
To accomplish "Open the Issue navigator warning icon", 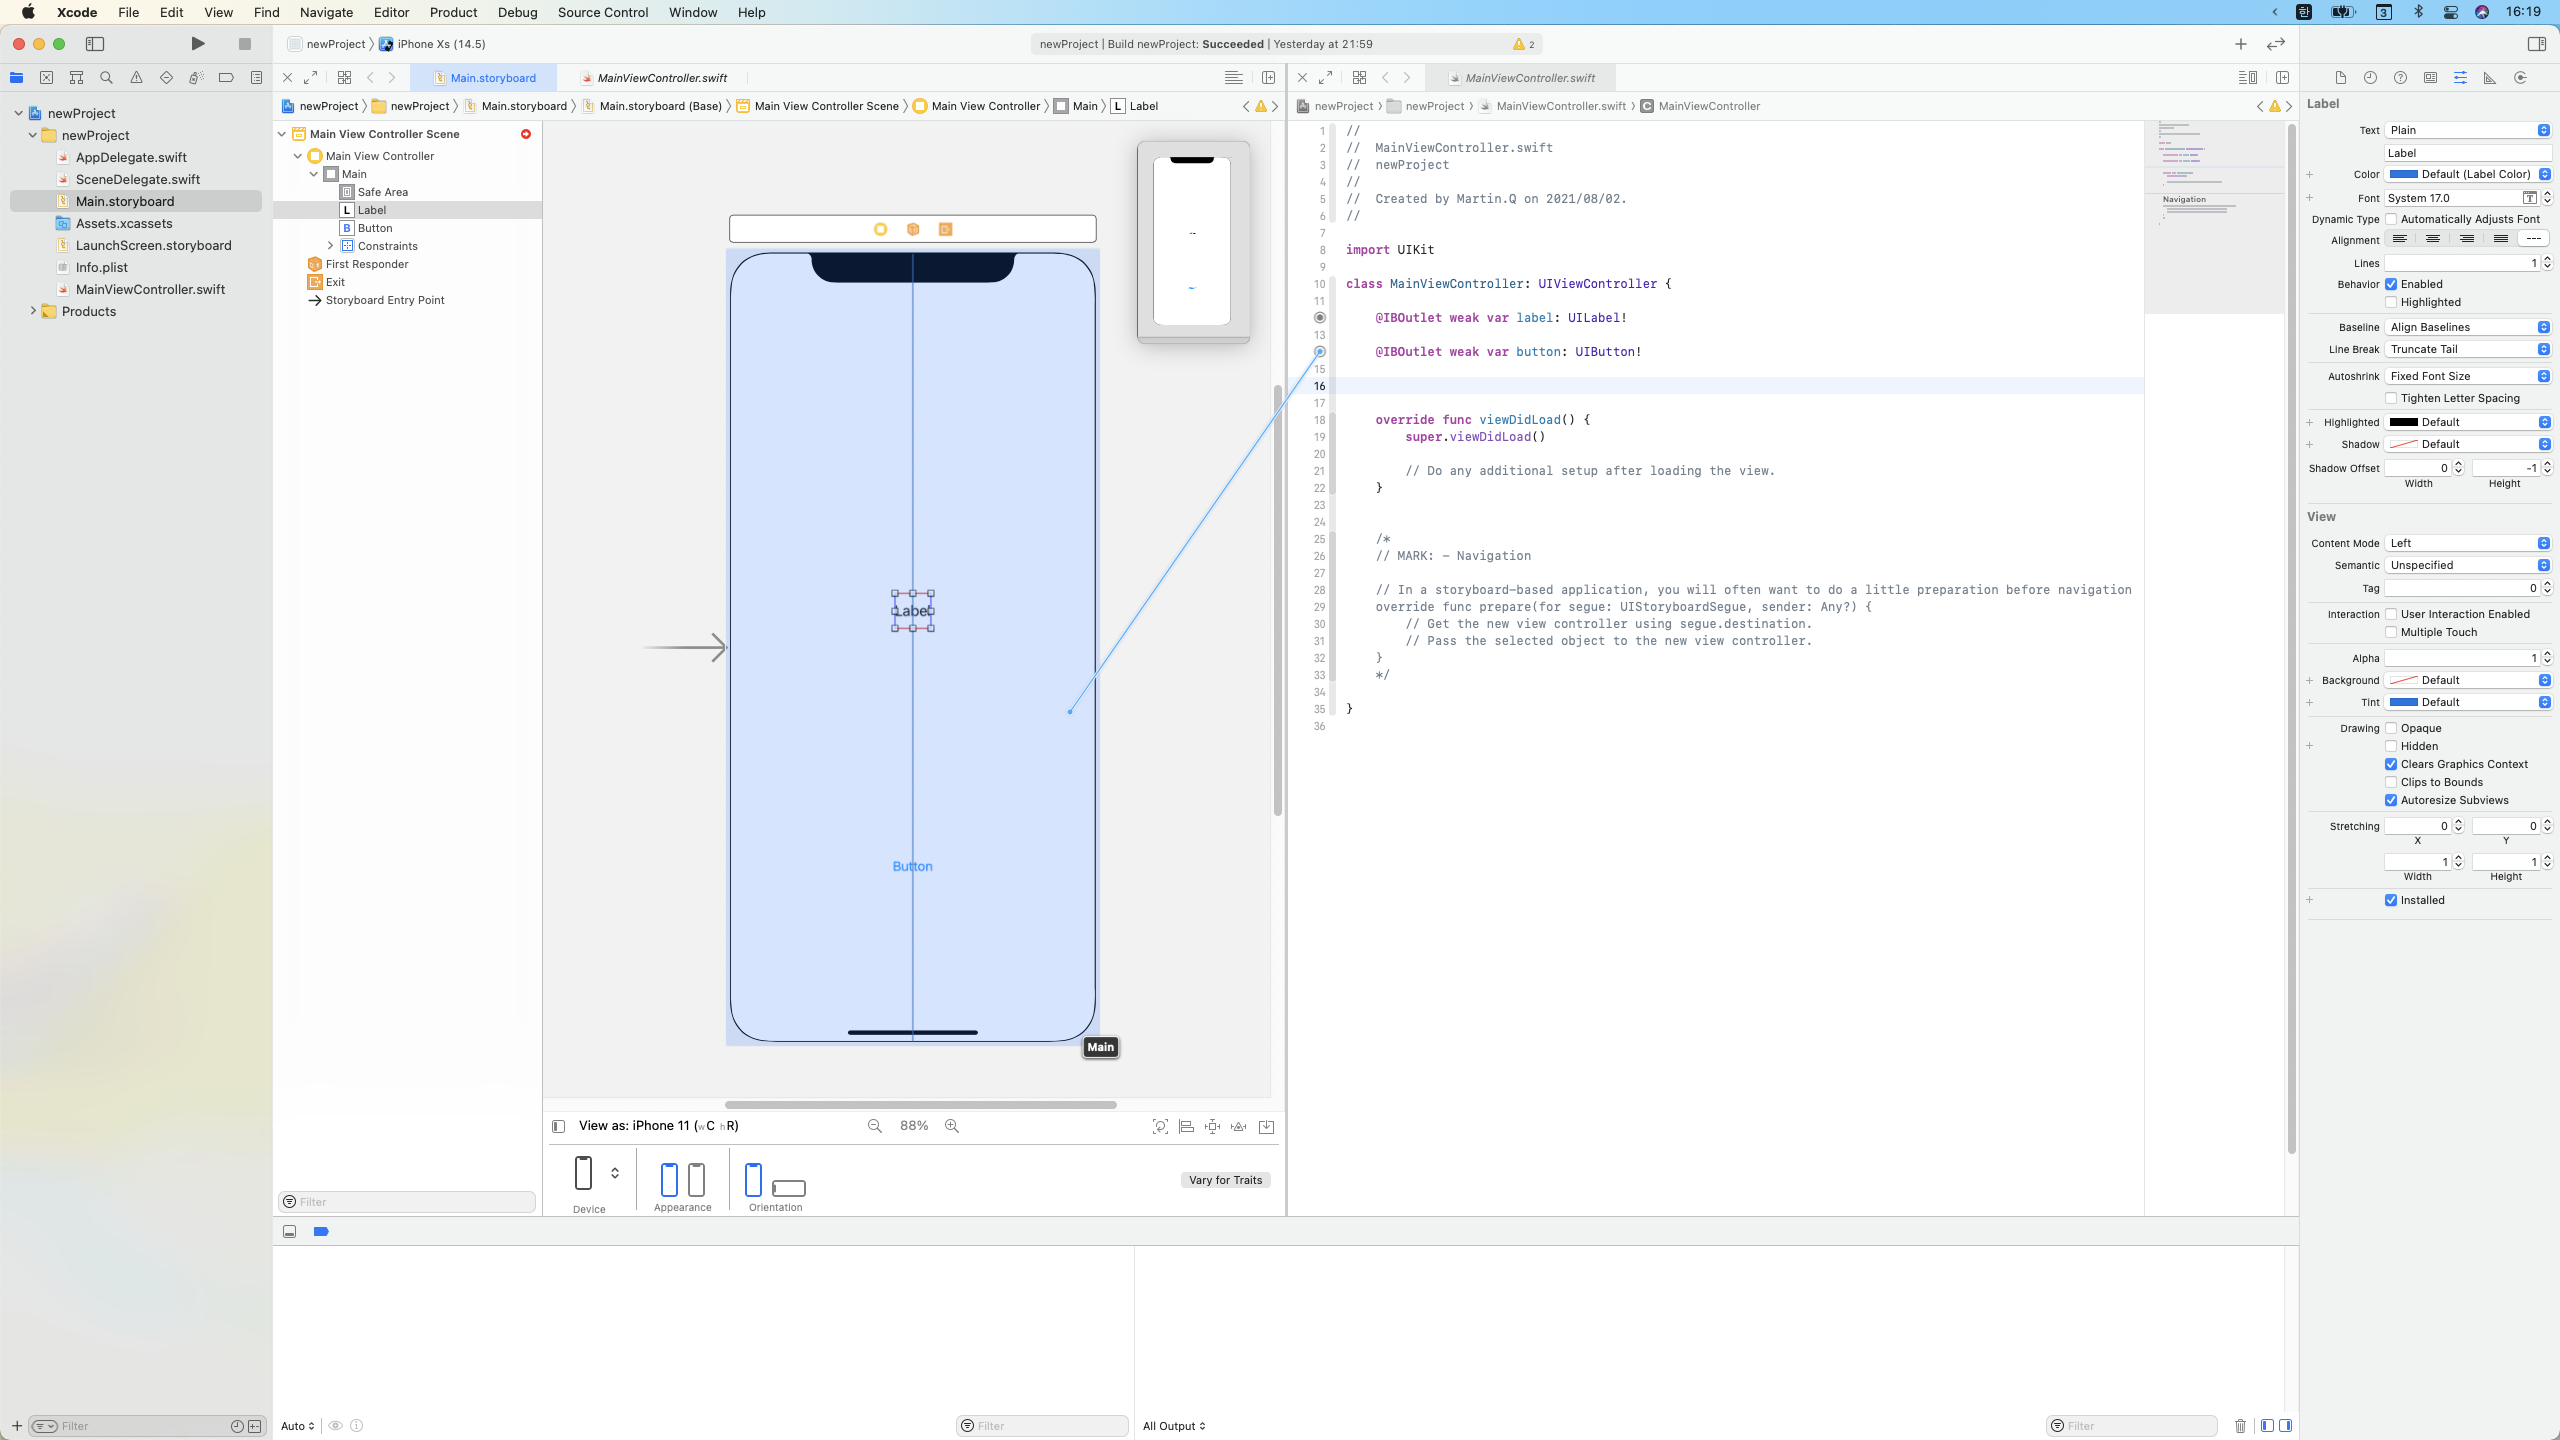I will pos(136,78).
